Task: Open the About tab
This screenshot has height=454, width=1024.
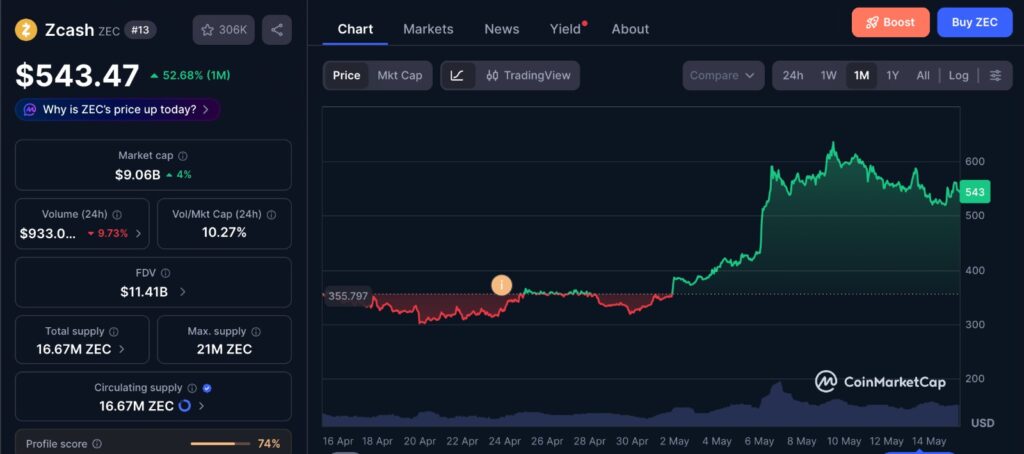Action: (x=630, y=29)
